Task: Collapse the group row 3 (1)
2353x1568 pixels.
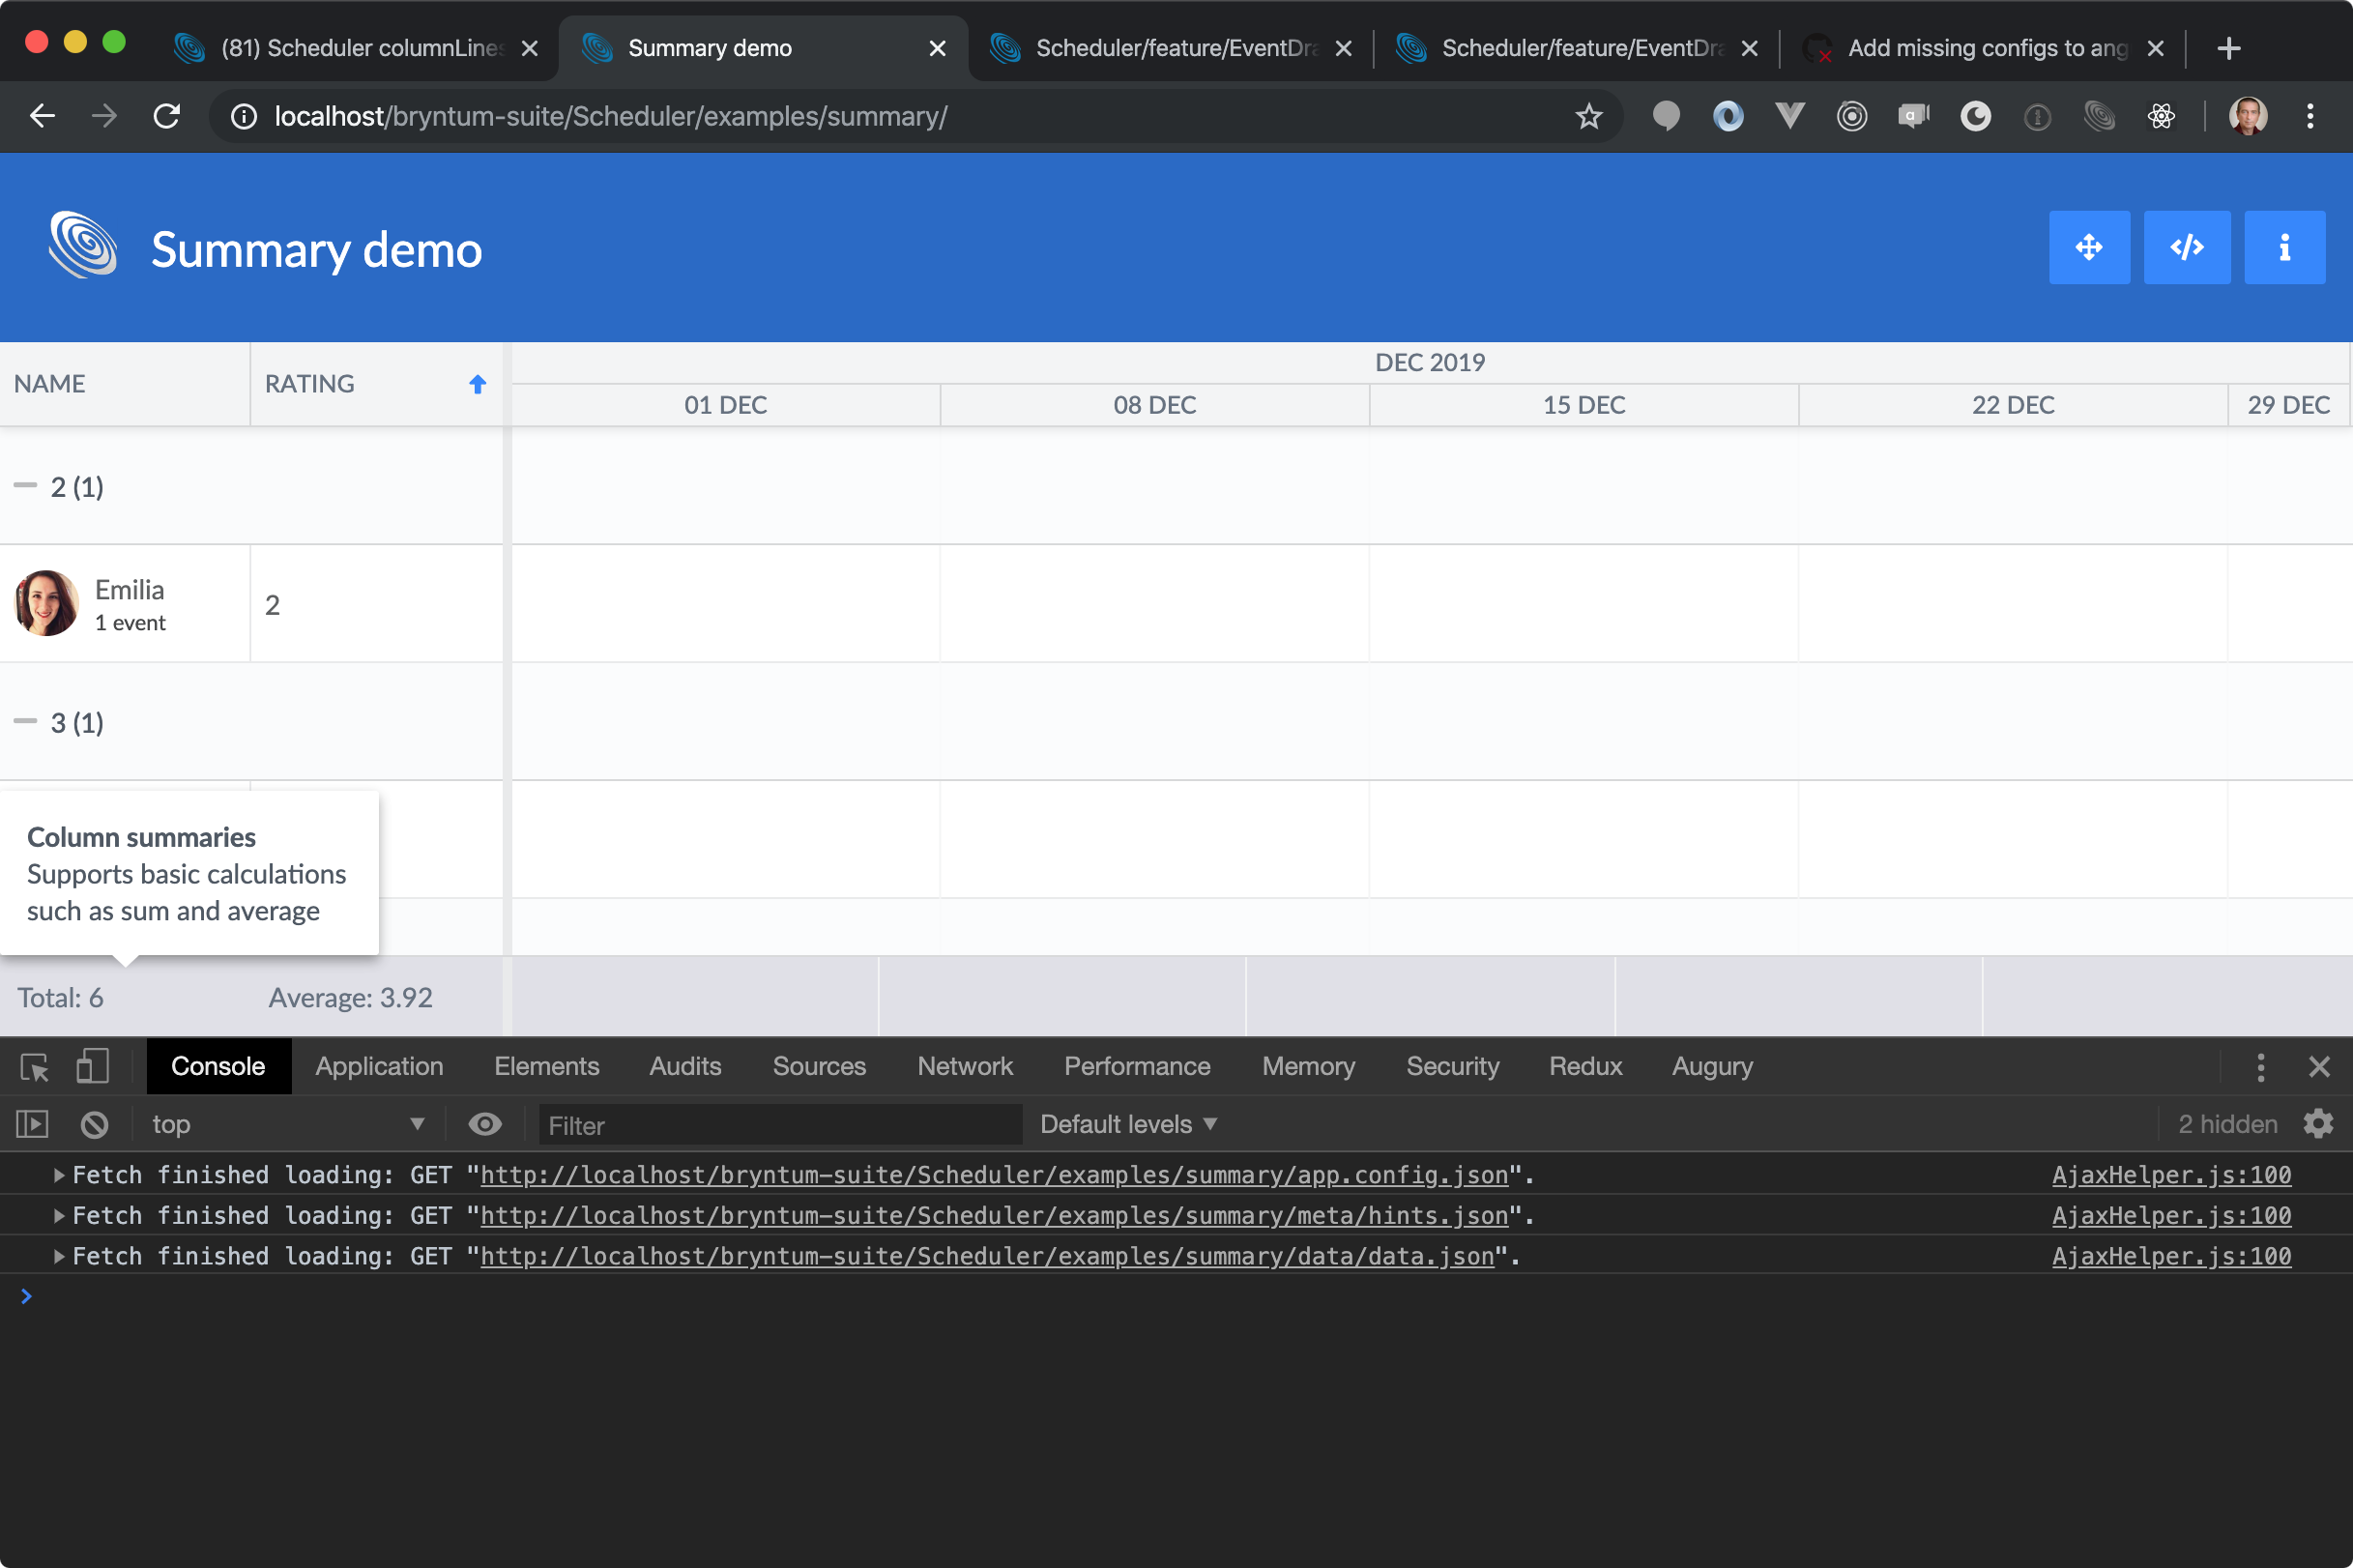Action: [25, 721]
